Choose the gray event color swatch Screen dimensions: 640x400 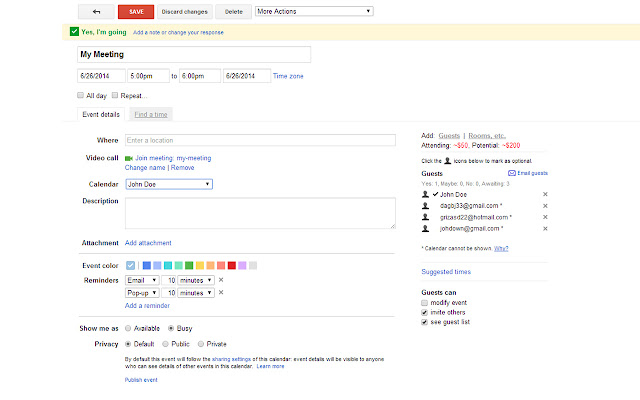[253, 266]
